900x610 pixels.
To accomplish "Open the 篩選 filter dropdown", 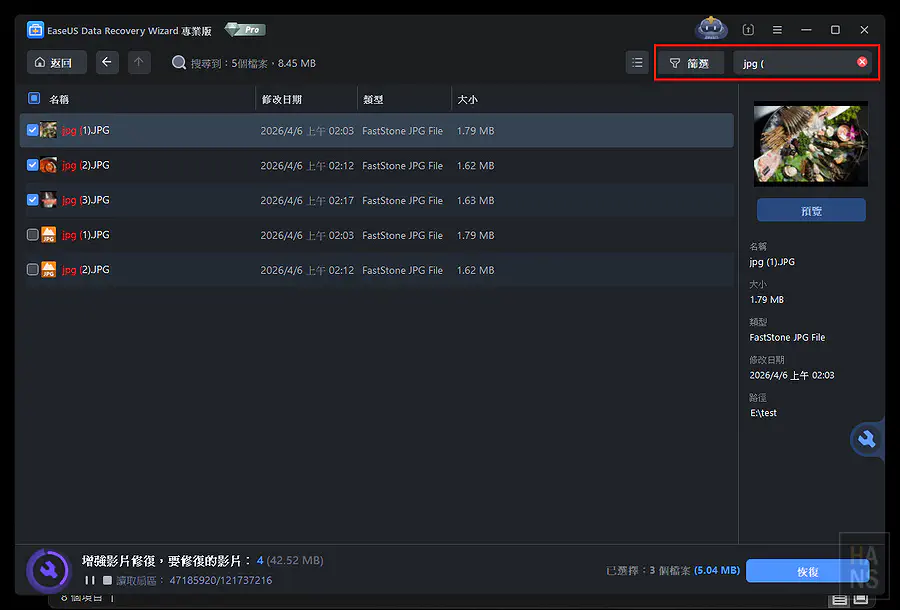I will (x=690, y=63).
